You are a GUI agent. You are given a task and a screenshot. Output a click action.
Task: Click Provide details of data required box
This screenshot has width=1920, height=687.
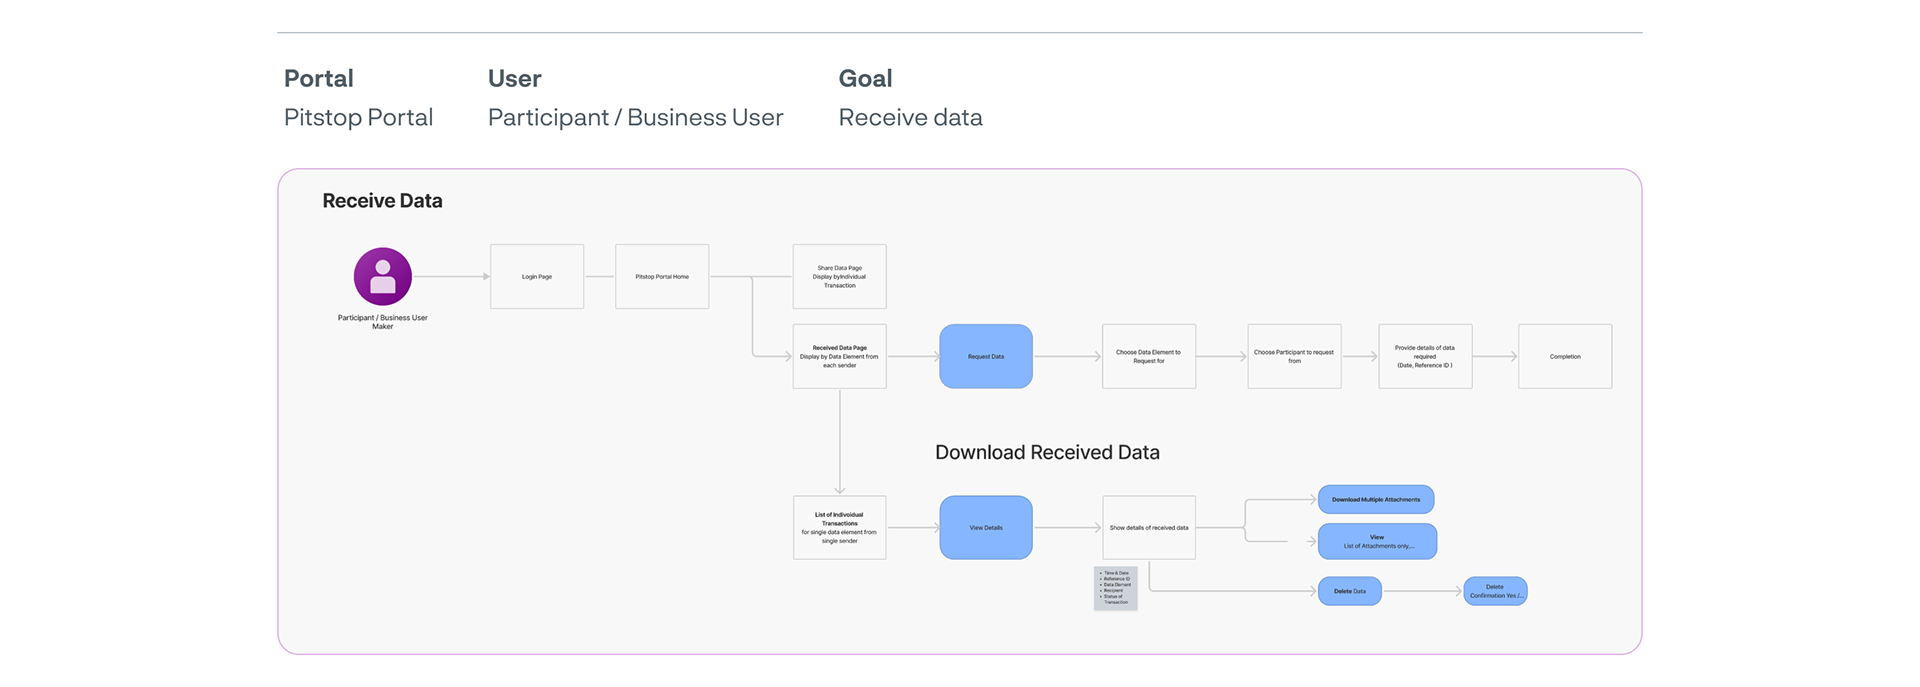click(x=1425, y=356)
